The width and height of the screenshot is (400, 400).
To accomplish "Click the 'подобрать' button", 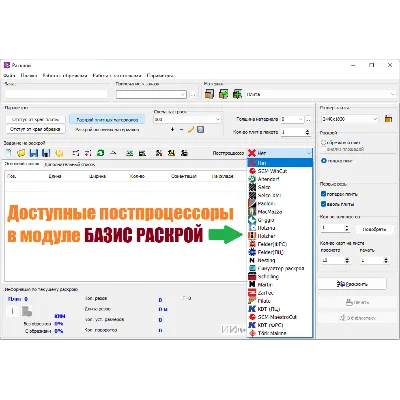I will click(374, 229).
